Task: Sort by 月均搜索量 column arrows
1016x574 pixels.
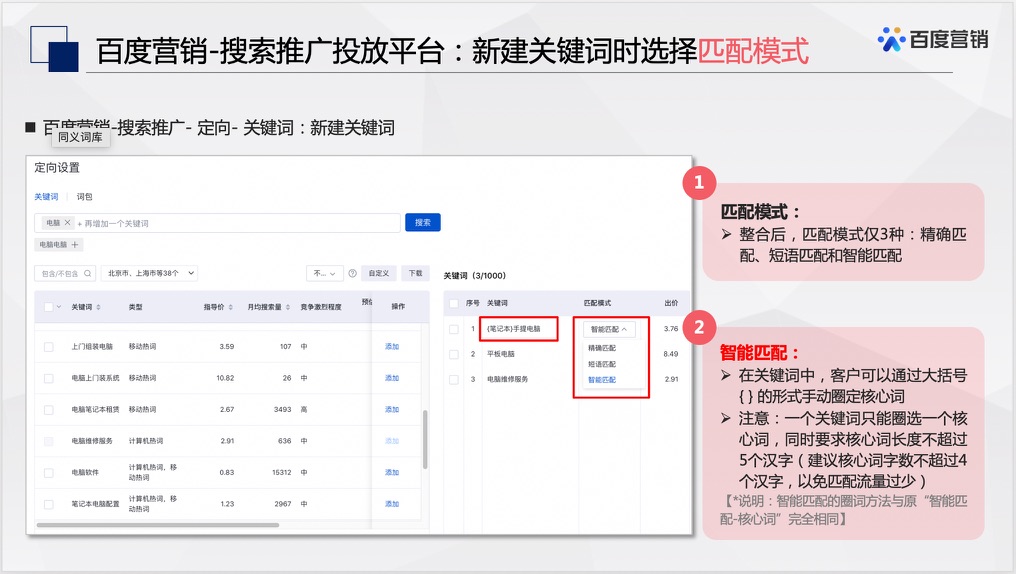Action: pos(288,307)
